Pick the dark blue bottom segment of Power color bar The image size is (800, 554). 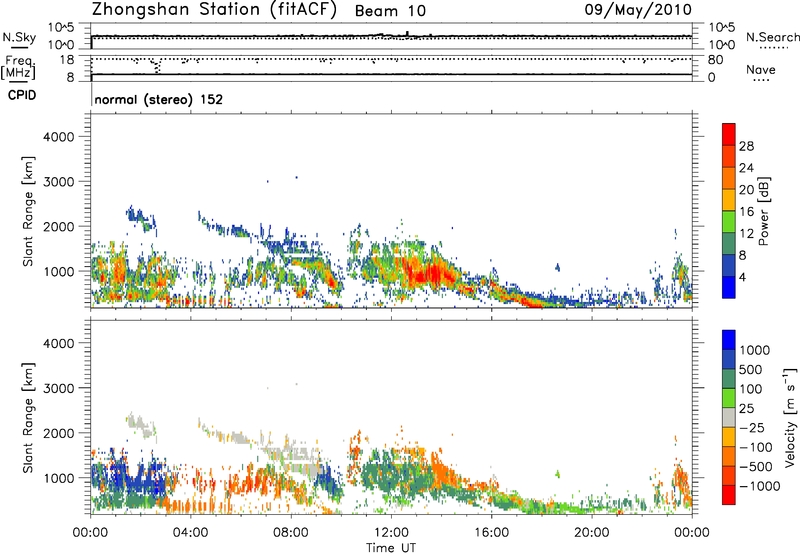pos(729,287)
